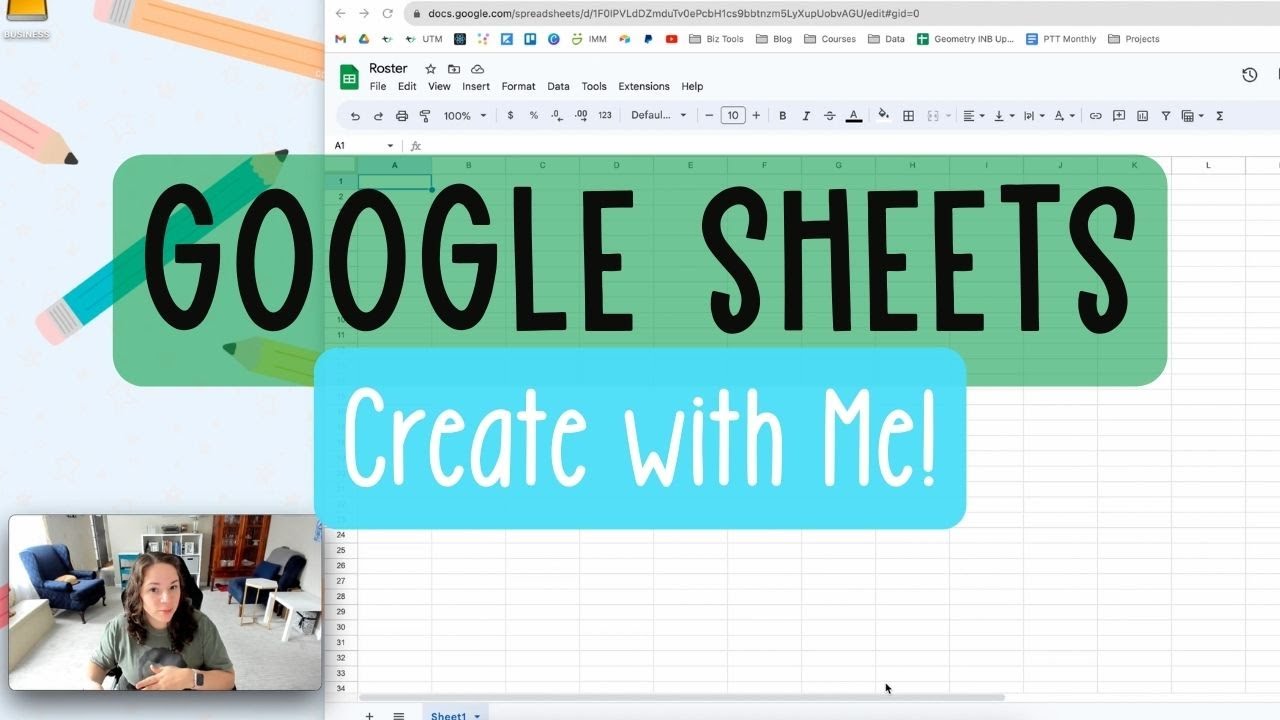Screen dimensions: 1280x720
Task: Star the Roster document
Action: (430, 69)
